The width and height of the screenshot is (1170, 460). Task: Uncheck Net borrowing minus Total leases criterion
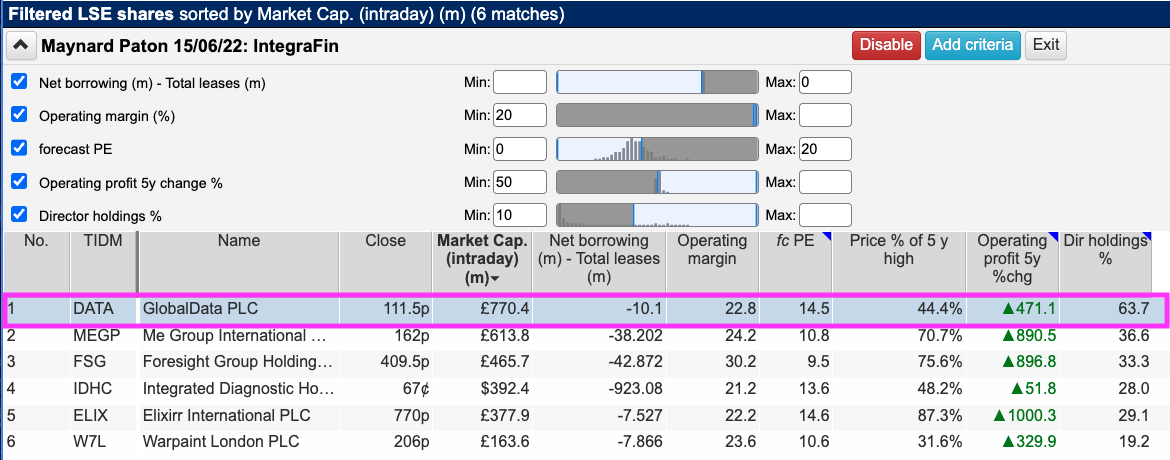tap(19, 82)
